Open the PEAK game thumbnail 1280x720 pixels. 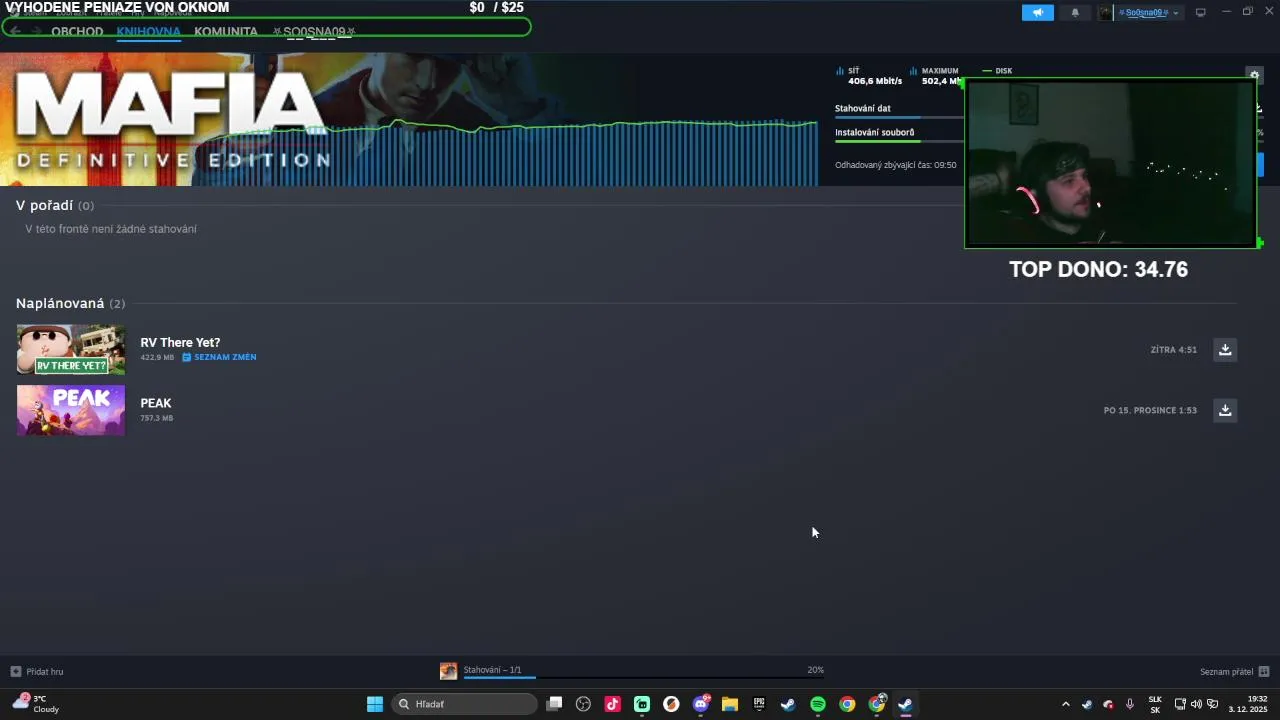(71, 410)
